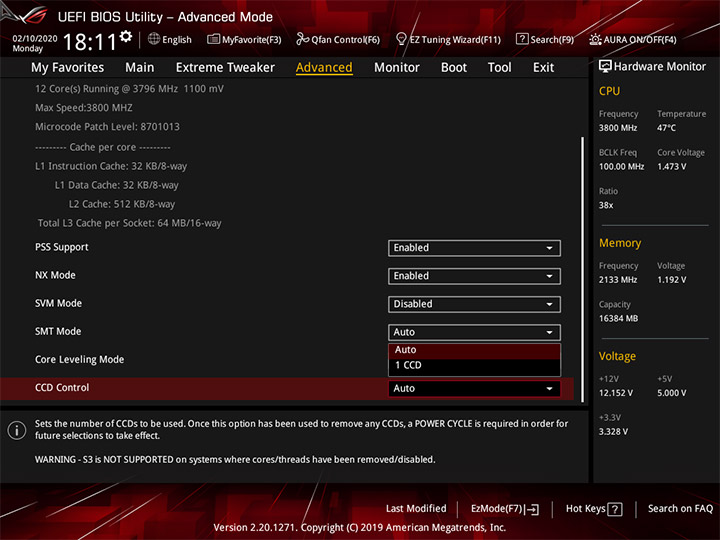Click the PSS Support label
Image resolution: width=720 pixels, height=540 pixels.
(62, 247)
